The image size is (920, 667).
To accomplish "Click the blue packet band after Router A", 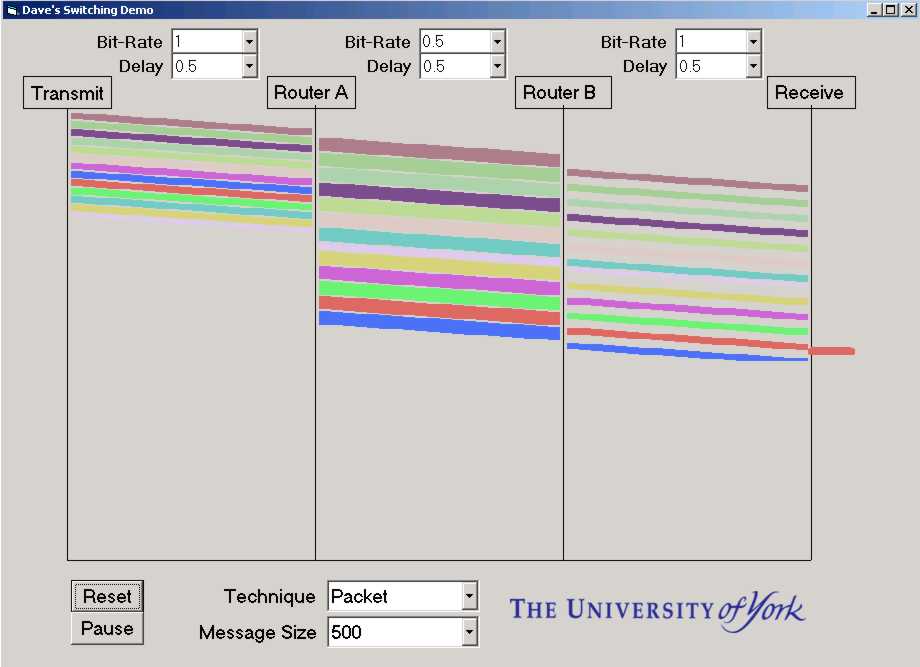I will click(x=439, y=325).
